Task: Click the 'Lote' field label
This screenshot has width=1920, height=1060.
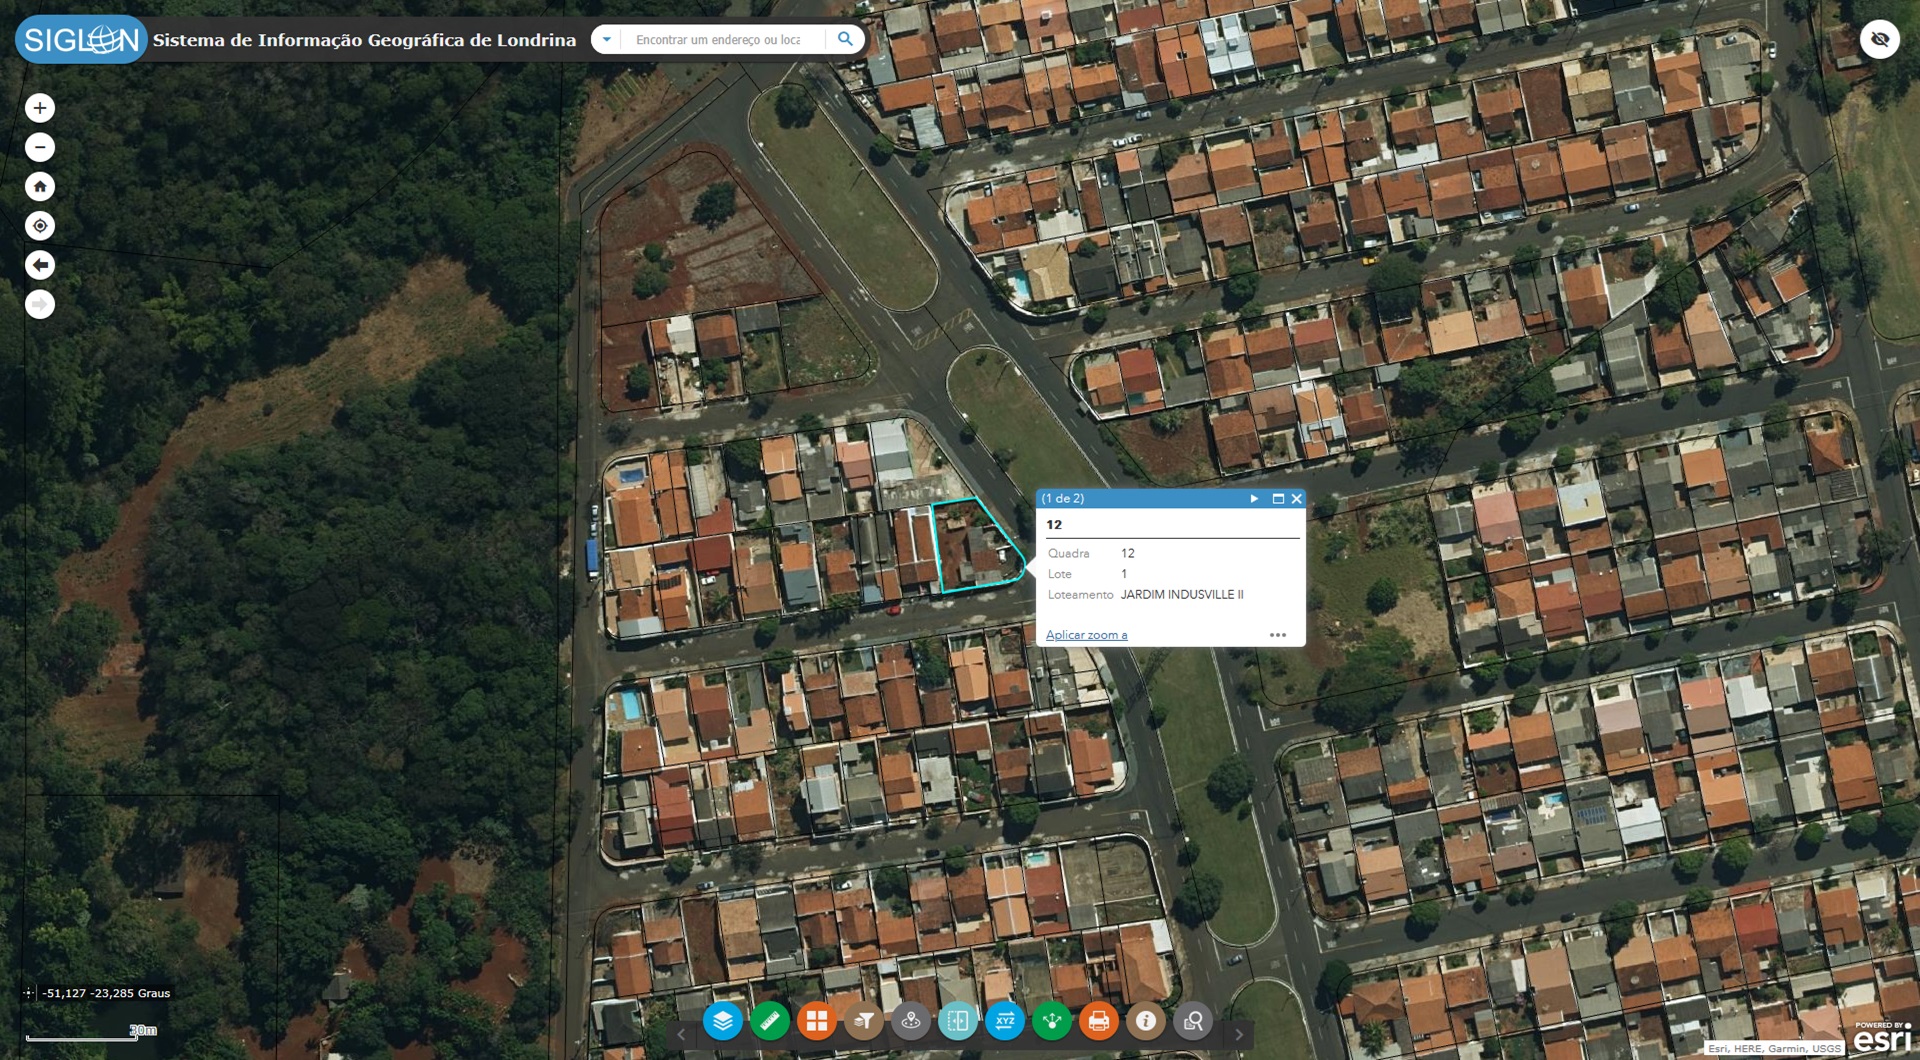Action: click(1060, 574)
